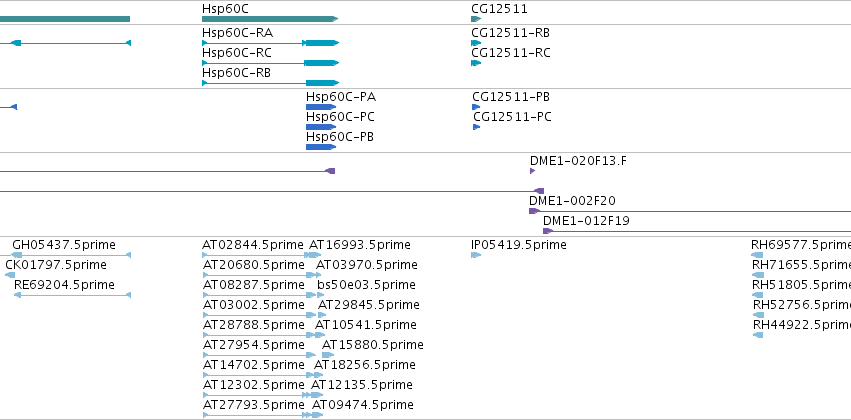
Task: Select EST AT27954.5prime label
Action: click(x=253, y=346)
